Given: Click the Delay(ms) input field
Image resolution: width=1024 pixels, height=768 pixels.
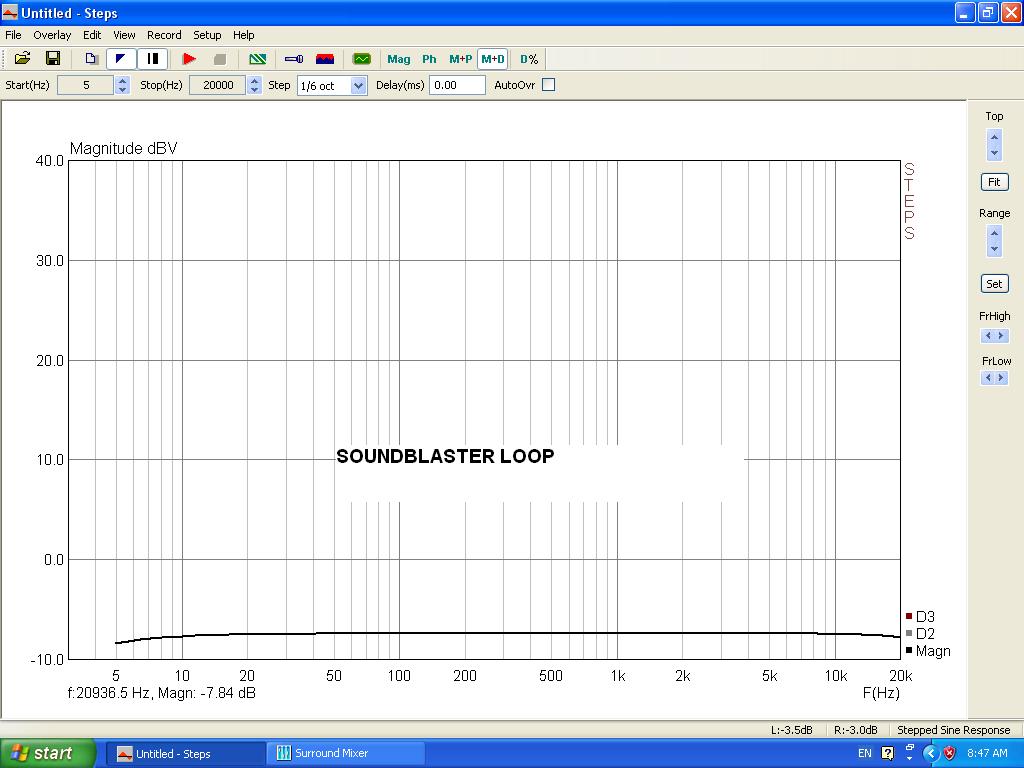Looking at the screenshot, I should pyautogui.click(x=457, y=85).
